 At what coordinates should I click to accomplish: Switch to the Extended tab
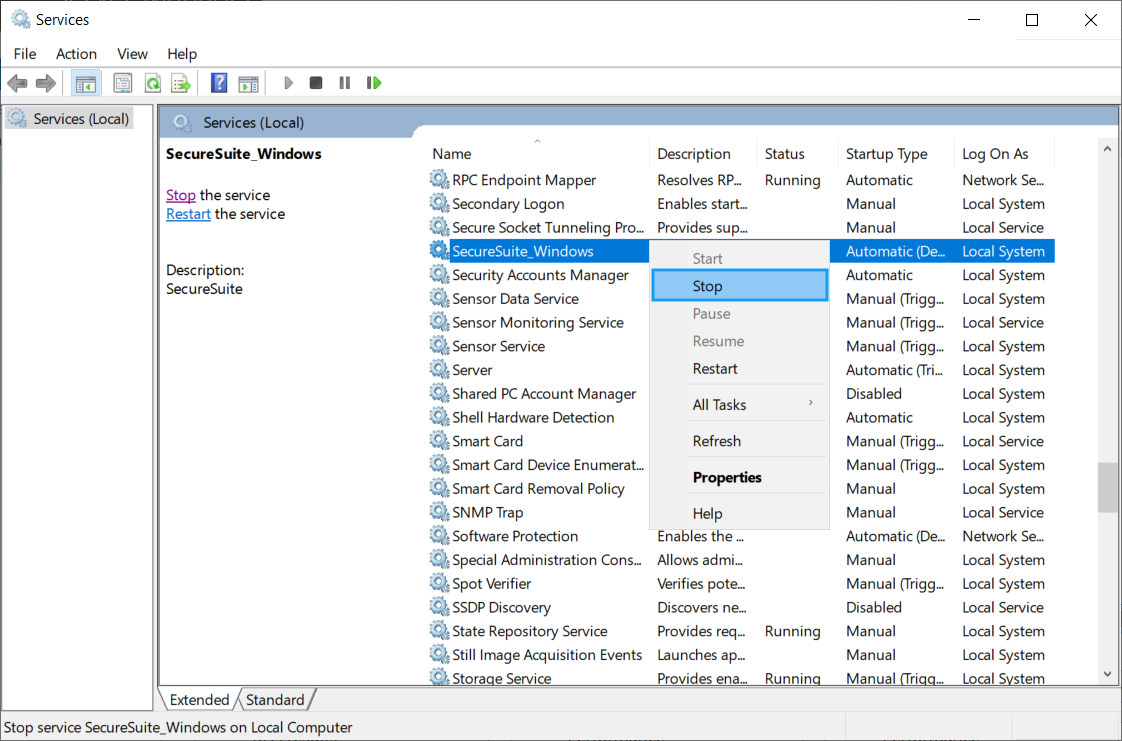click(x=199, y=700)
